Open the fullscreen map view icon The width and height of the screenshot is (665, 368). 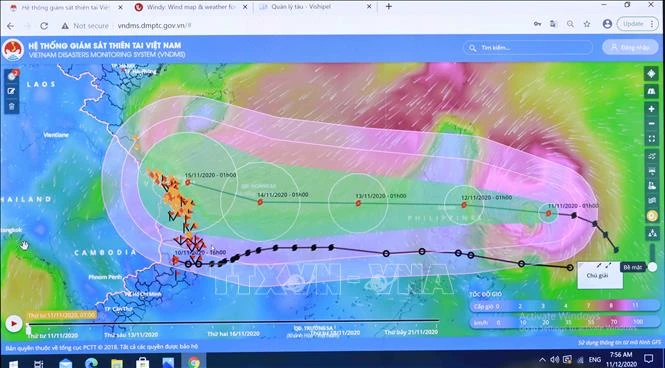click(651, 139)
